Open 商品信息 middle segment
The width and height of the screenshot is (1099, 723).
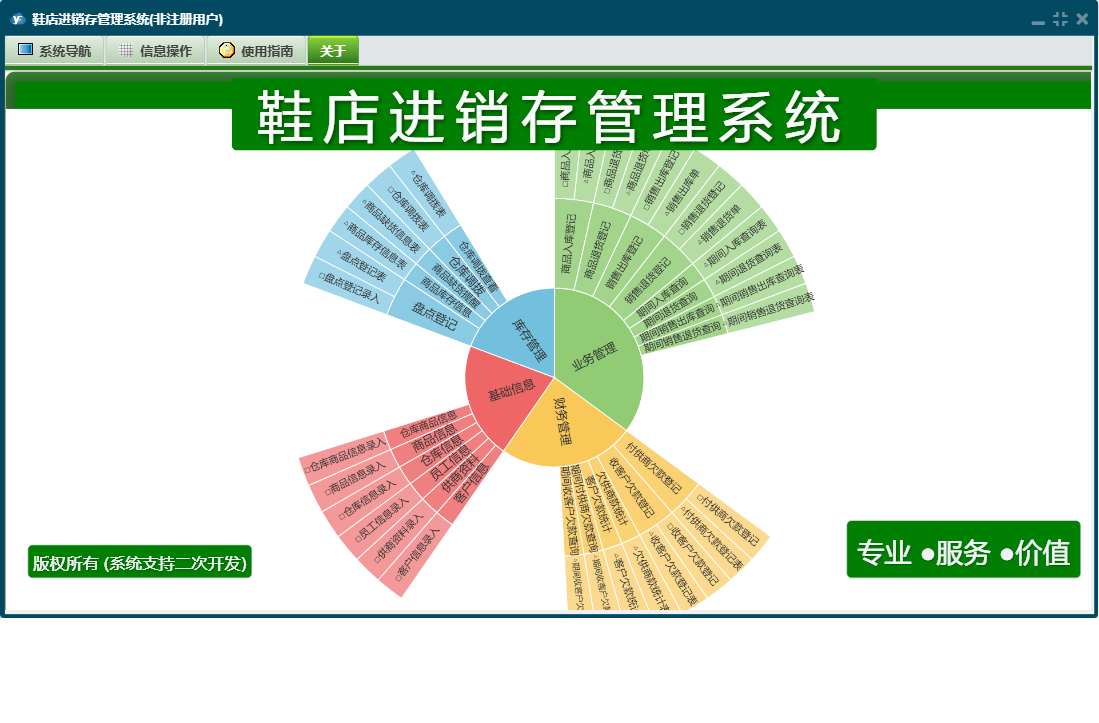coord(433,437)
